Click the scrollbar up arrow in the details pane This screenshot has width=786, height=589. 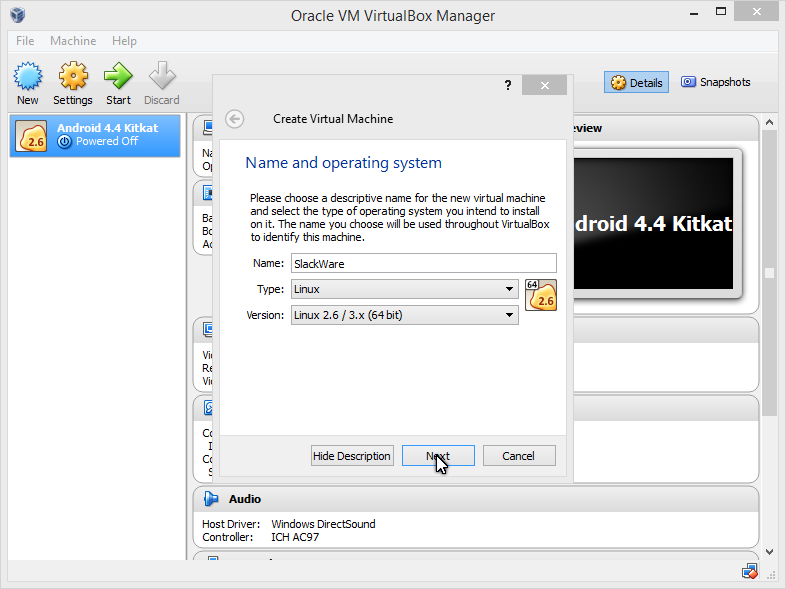(769, 122)
